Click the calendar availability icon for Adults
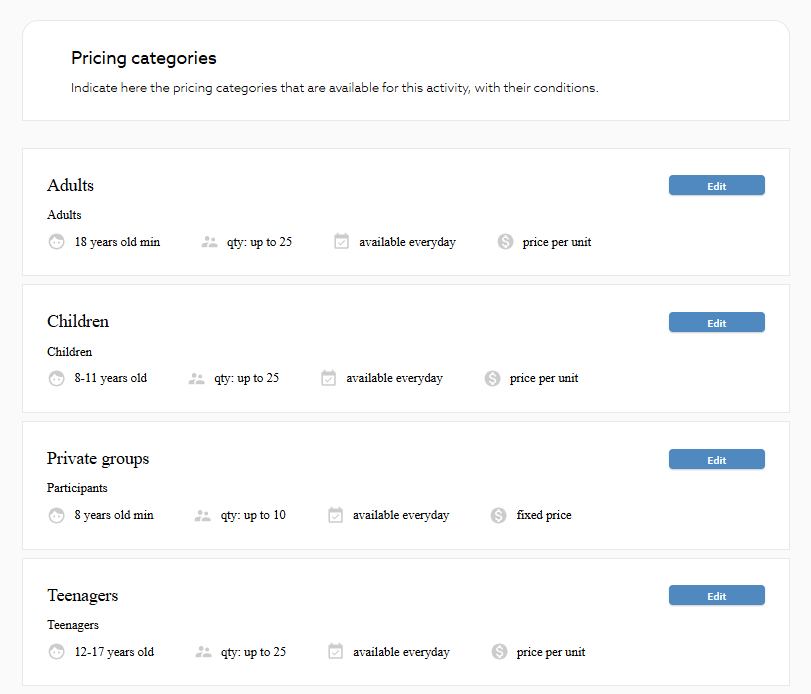Screen dimensions: 811x694 pos(341,242)
